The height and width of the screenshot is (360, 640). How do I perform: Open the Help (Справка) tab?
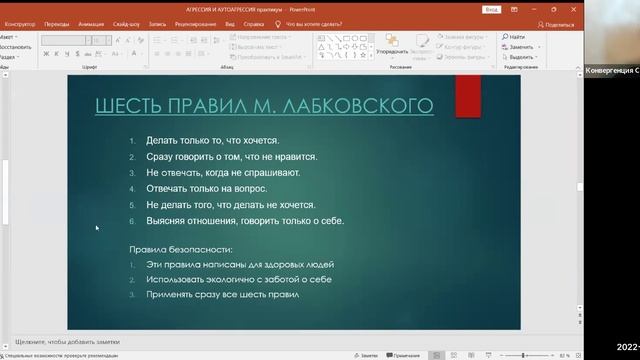pos(253,24)
